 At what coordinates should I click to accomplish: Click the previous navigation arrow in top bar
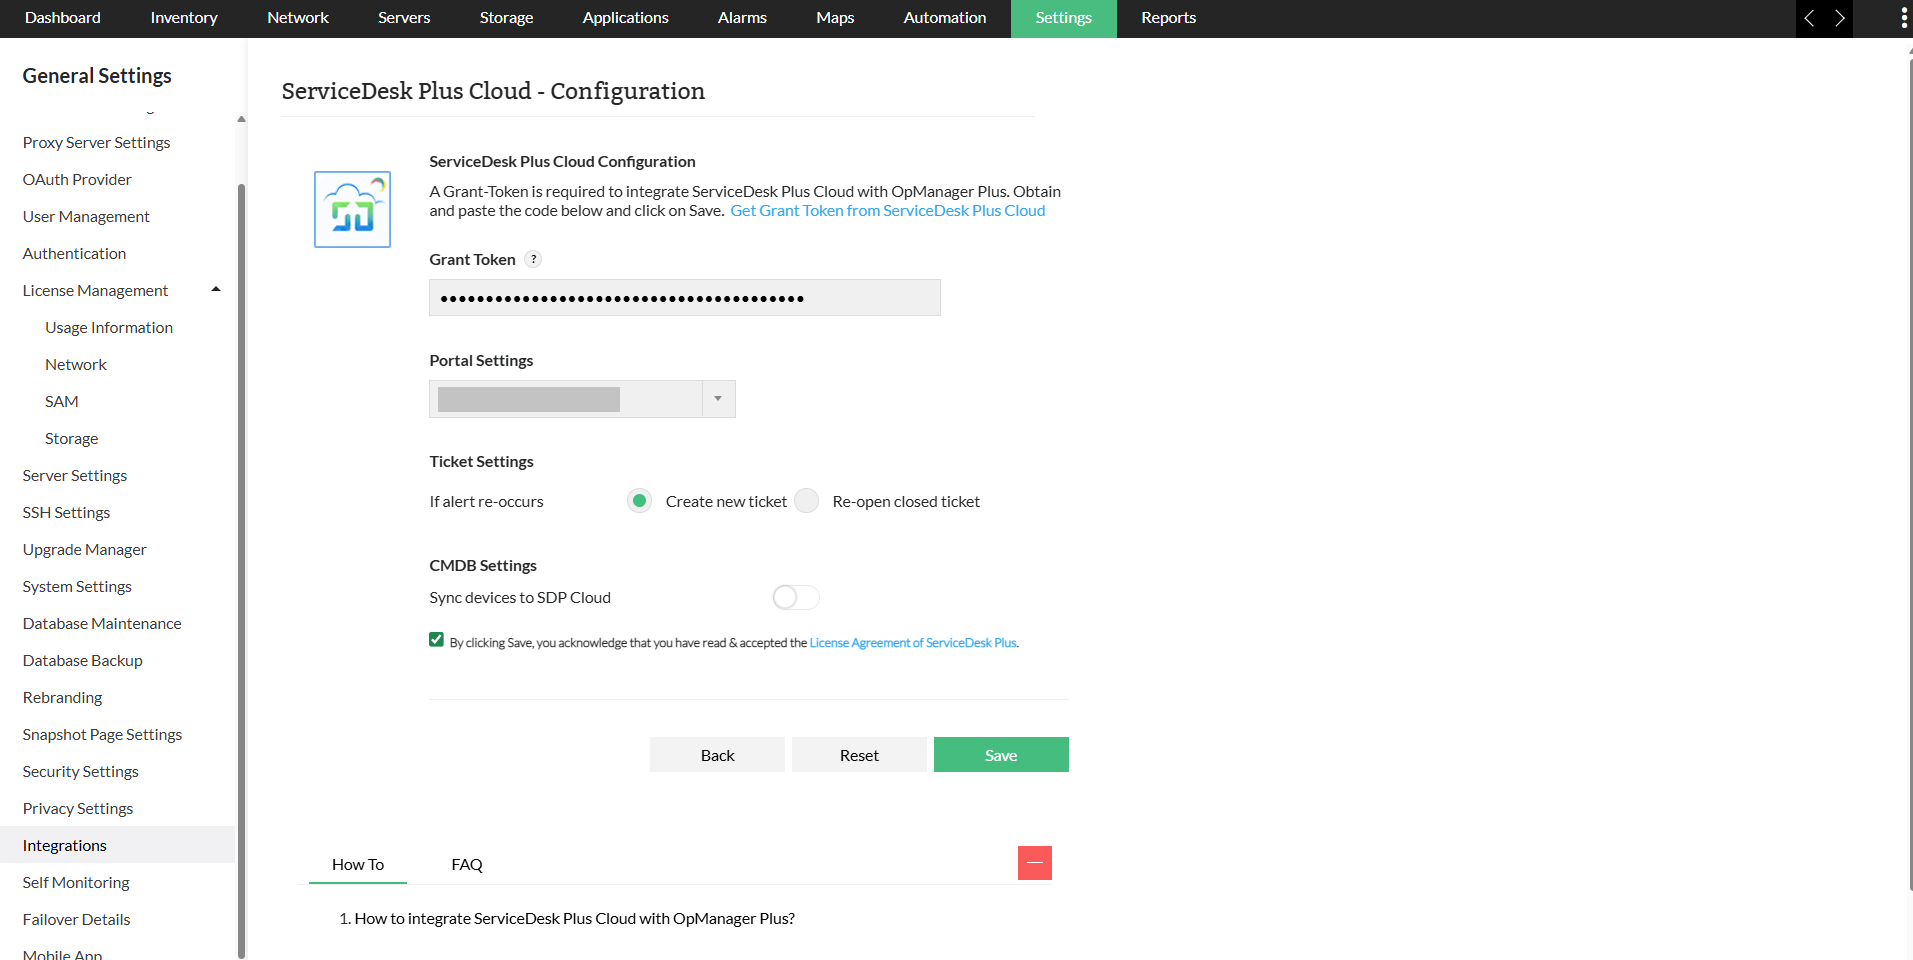[x=1809, y=18]
